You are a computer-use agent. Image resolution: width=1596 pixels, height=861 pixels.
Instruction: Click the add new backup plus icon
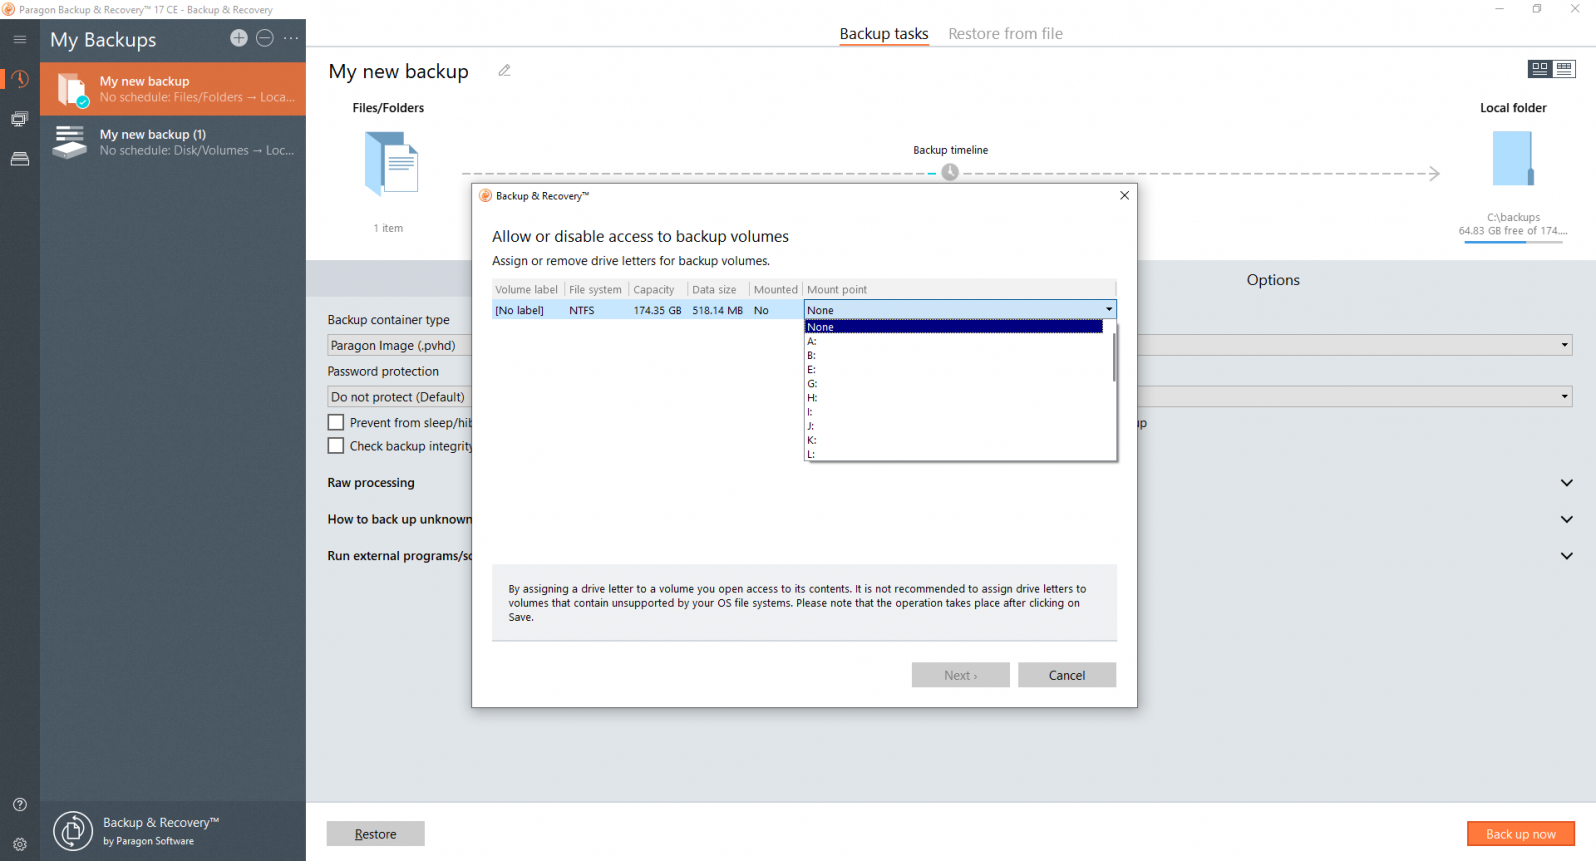tap(238, 38)
